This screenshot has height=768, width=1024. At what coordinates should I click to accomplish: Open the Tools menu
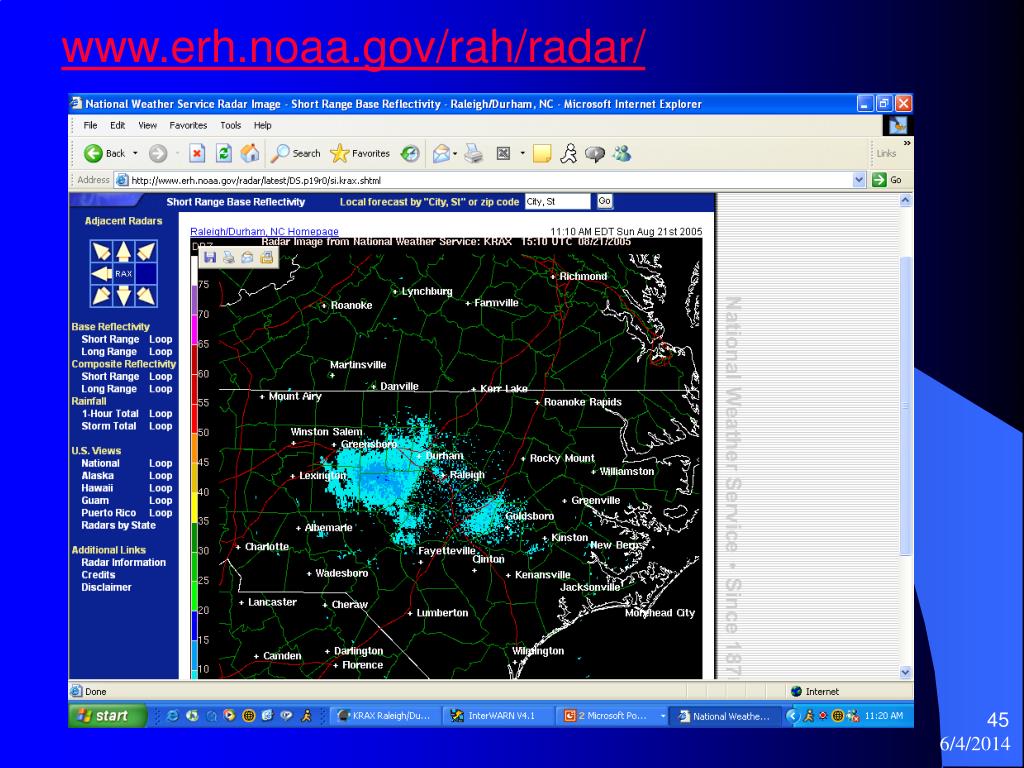[231, 125]
